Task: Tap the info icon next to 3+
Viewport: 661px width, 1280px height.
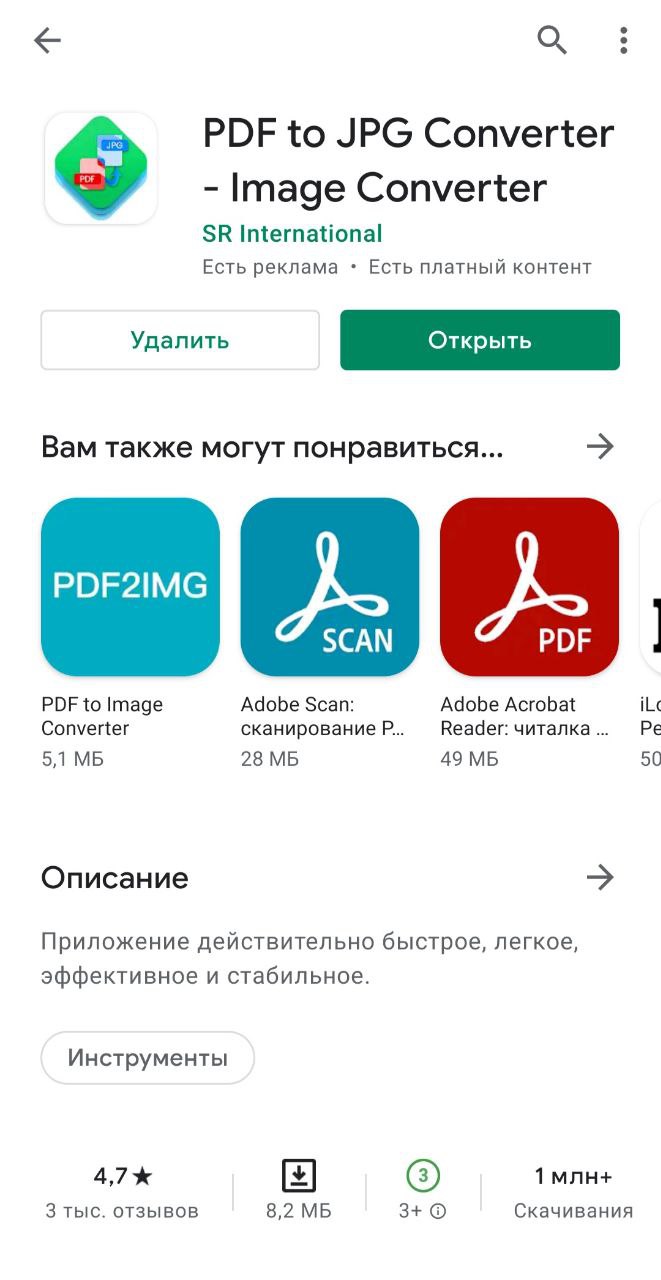Action: coord(438,1211)
